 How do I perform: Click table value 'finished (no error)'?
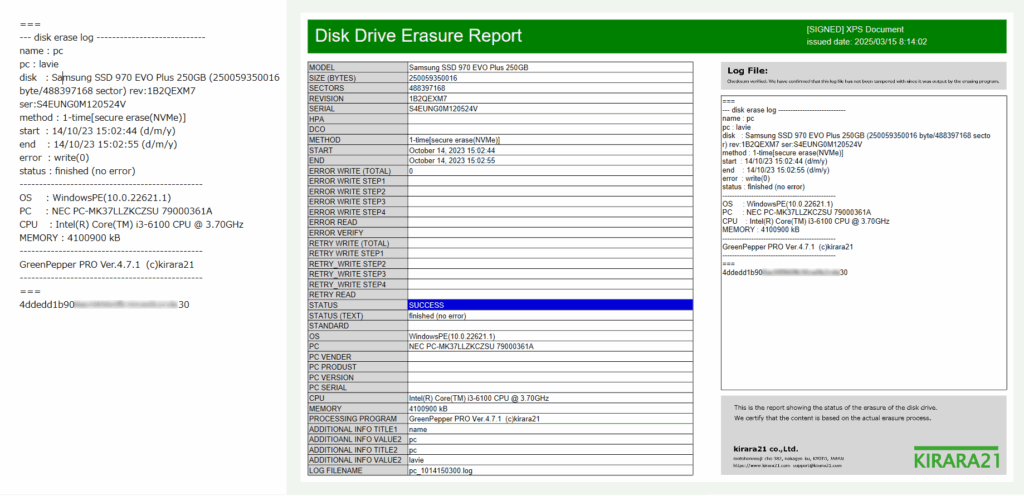tap(438, 316)
